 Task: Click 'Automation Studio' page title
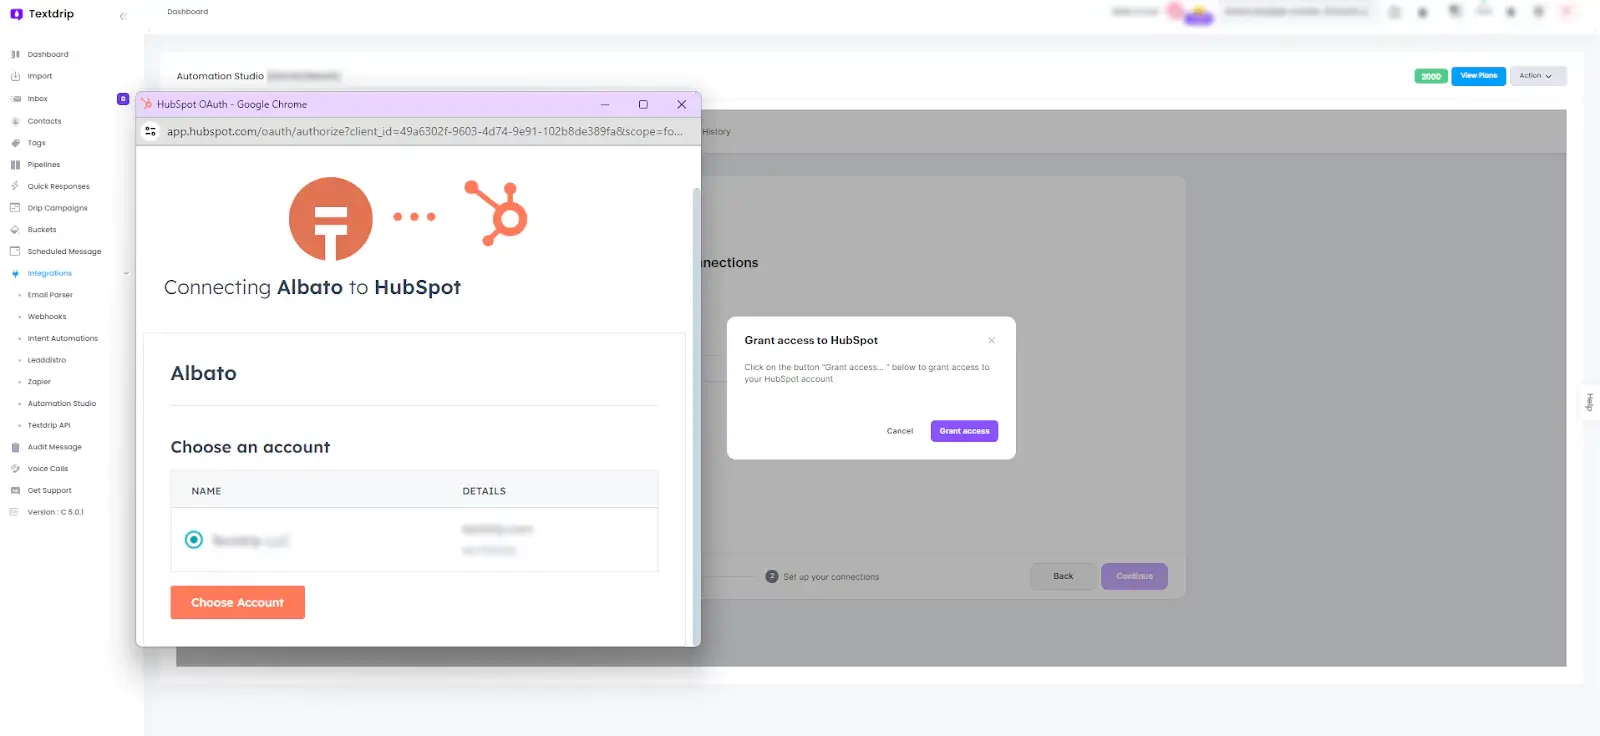pos(220,76)
